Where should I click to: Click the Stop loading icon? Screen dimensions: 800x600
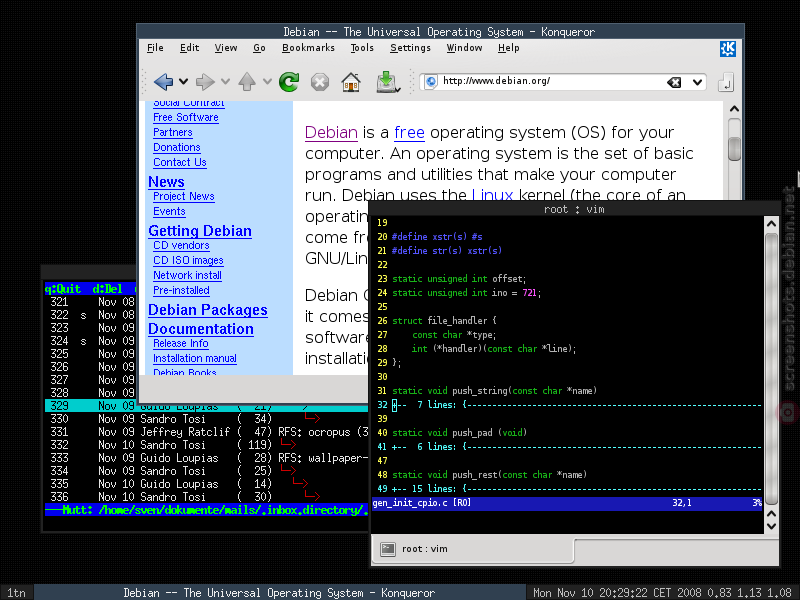coord(320,82)
